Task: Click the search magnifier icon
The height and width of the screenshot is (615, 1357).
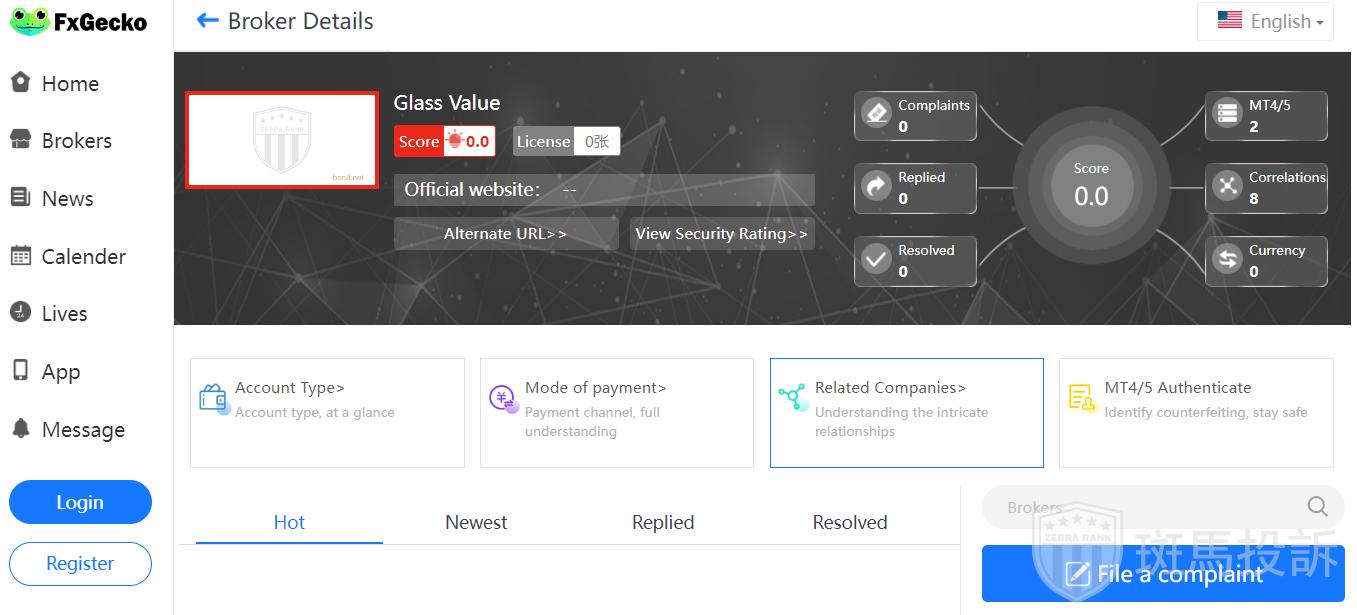Action: pyautogui.click(x=1318, y=506)
